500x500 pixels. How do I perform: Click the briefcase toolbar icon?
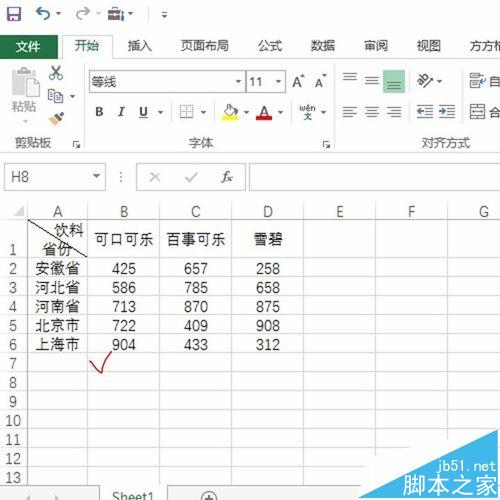coord(115,14)
